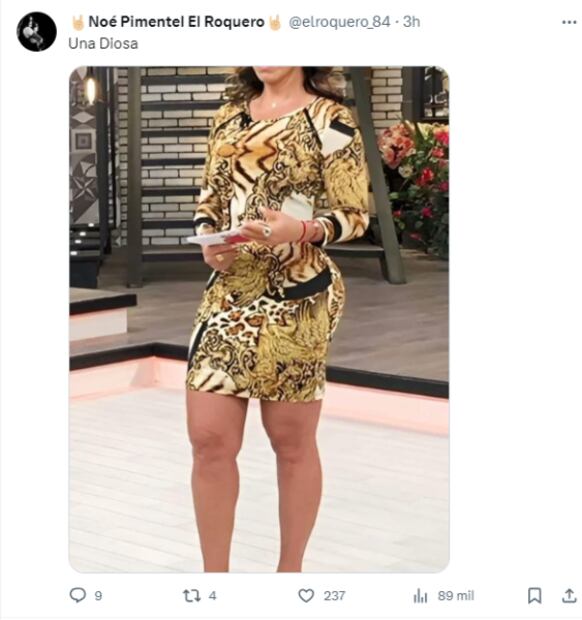View the 4 reposts count
The image size is (582, 620).
(x=212, y=596)
